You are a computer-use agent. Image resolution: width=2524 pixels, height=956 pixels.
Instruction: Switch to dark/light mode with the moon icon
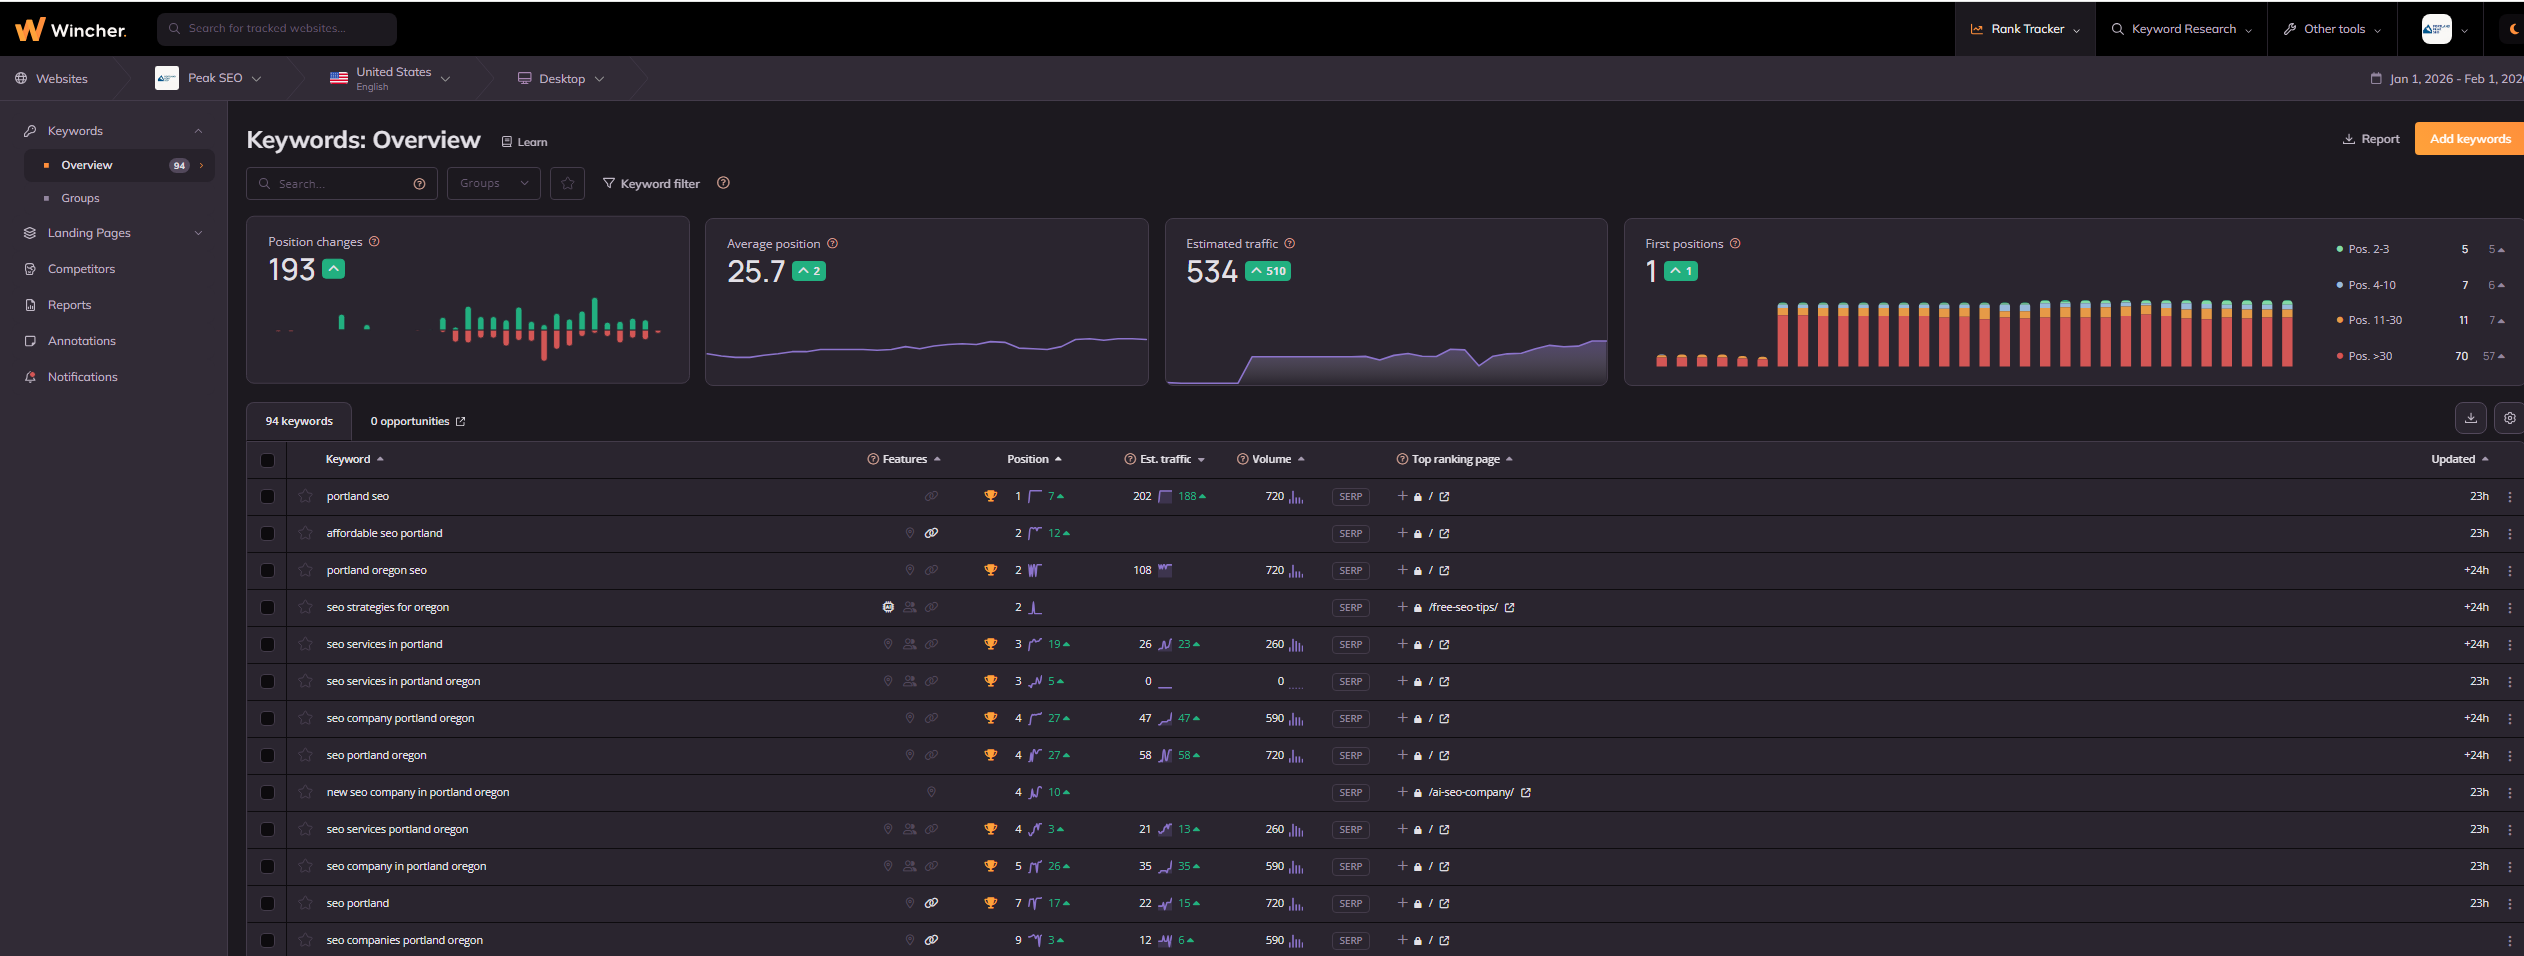pyautogui.click(x=2513, y=28)
